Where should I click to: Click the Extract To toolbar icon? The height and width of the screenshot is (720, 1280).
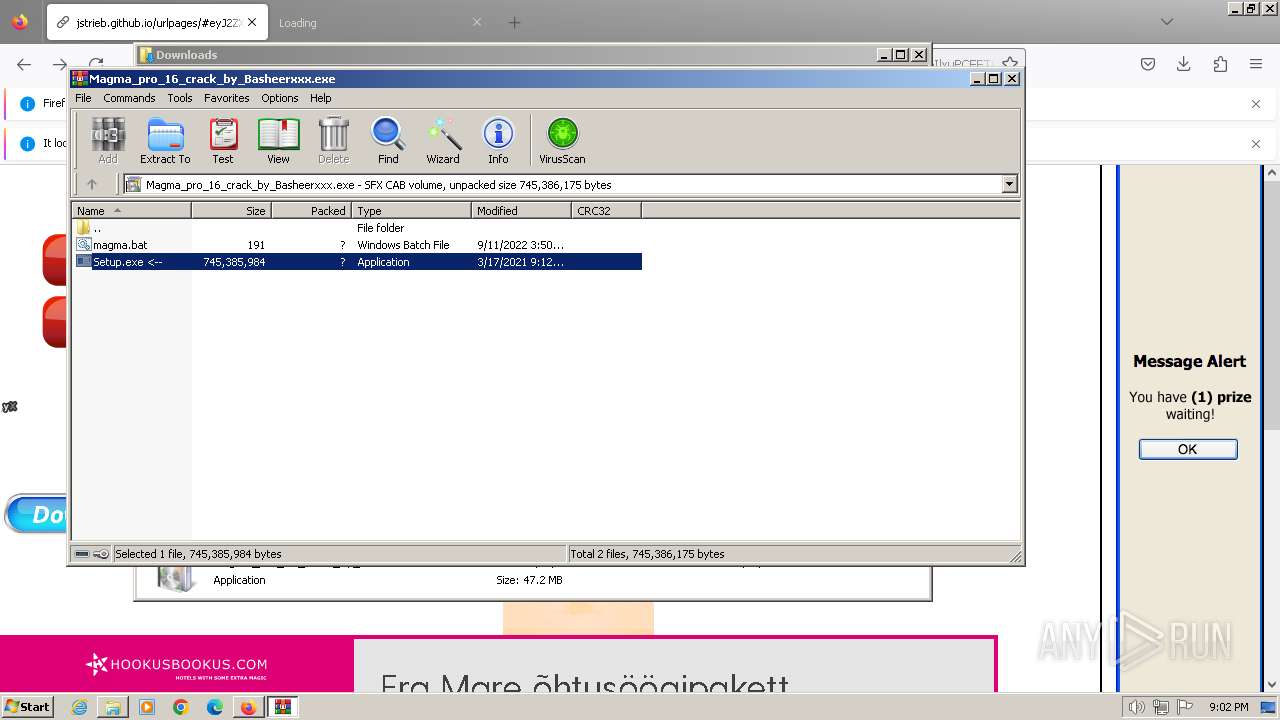tap(165, 140)
